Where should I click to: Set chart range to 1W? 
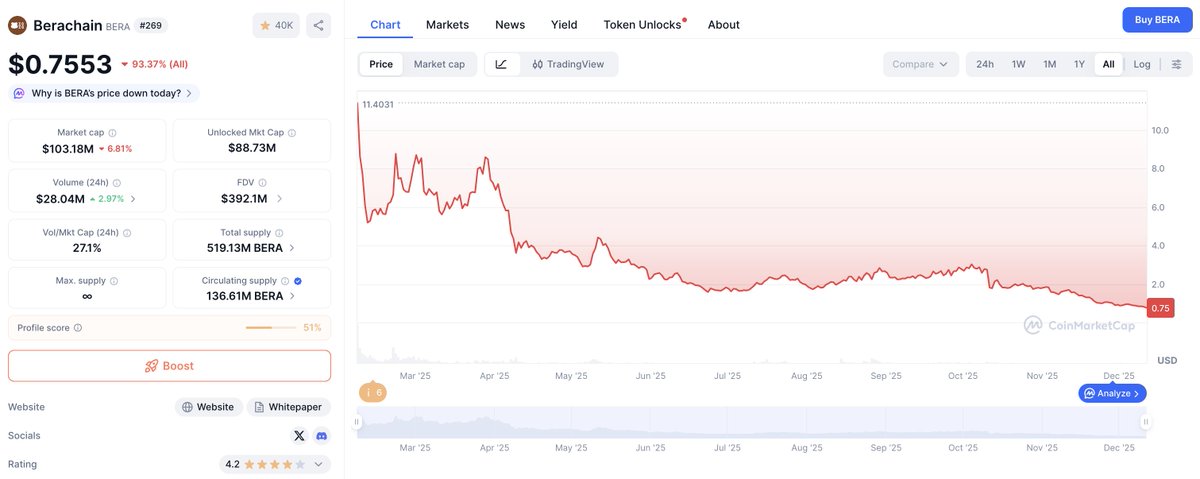[1018, 64]
